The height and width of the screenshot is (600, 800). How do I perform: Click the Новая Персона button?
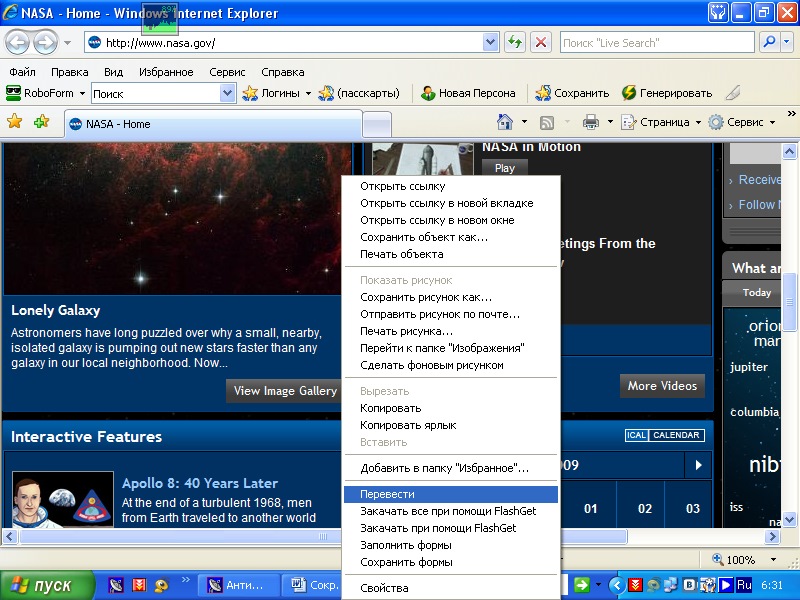point(468,93)
